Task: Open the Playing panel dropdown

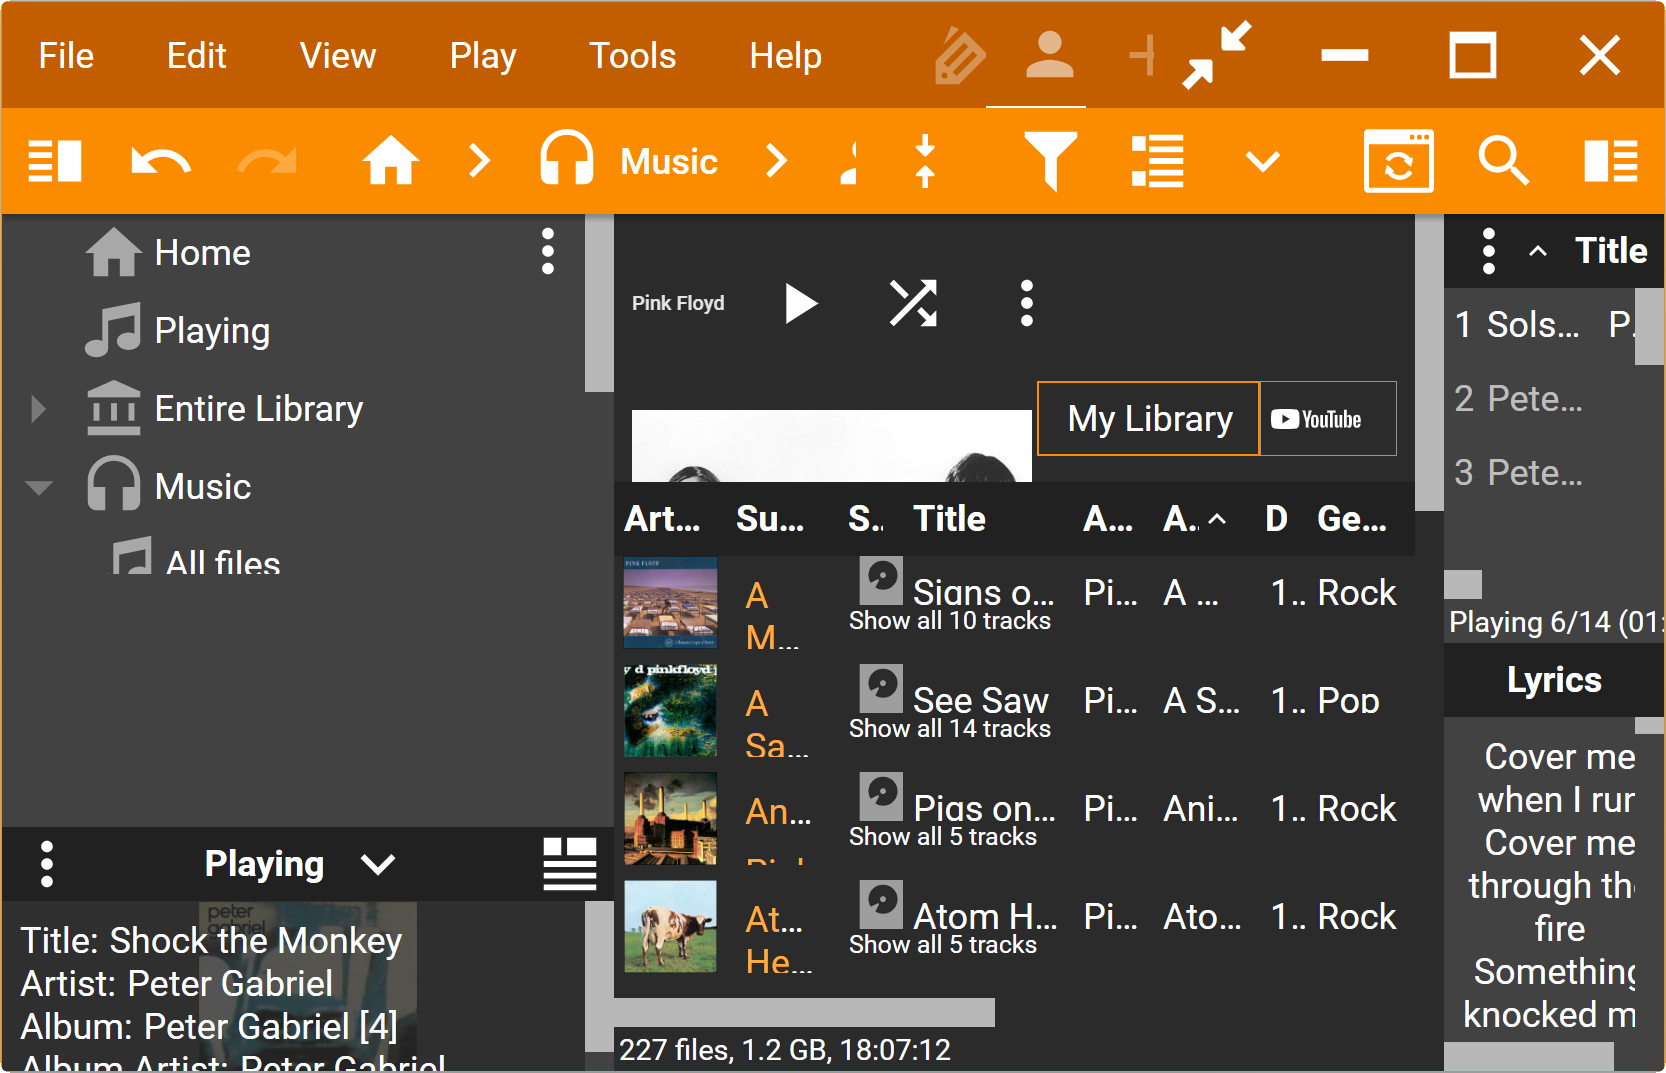Action: point(378,864)
